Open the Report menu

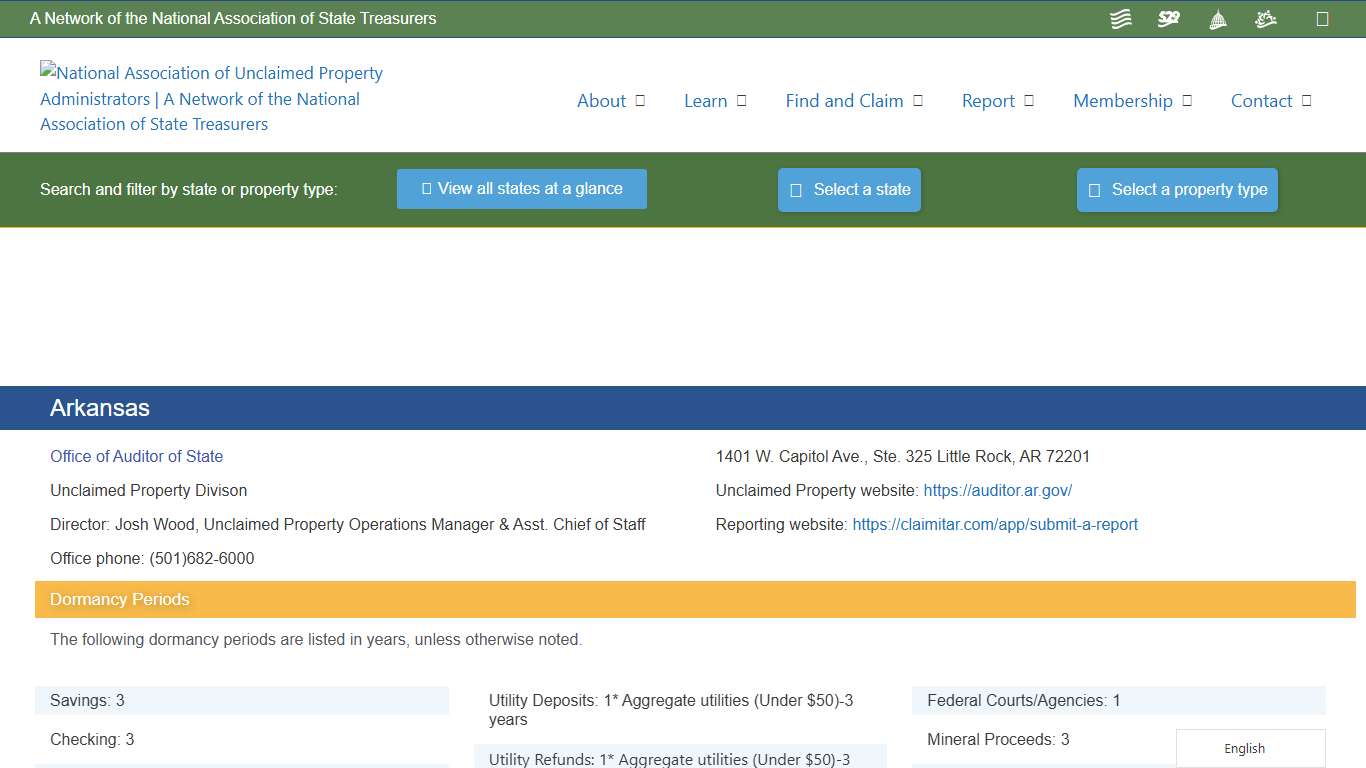click(988, 101)
